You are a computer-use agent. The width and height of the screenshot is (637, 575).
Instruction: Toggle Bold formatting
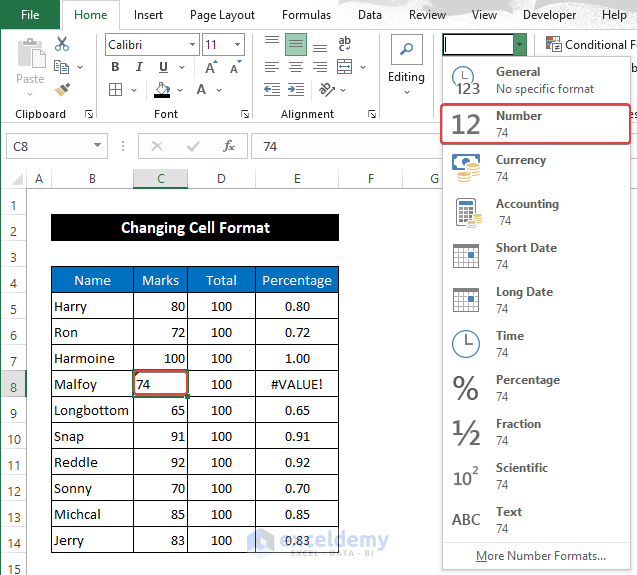tap(115, 67)
